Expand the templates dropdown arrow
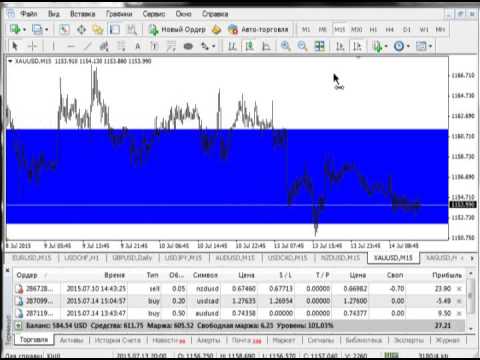 point(430,46)
